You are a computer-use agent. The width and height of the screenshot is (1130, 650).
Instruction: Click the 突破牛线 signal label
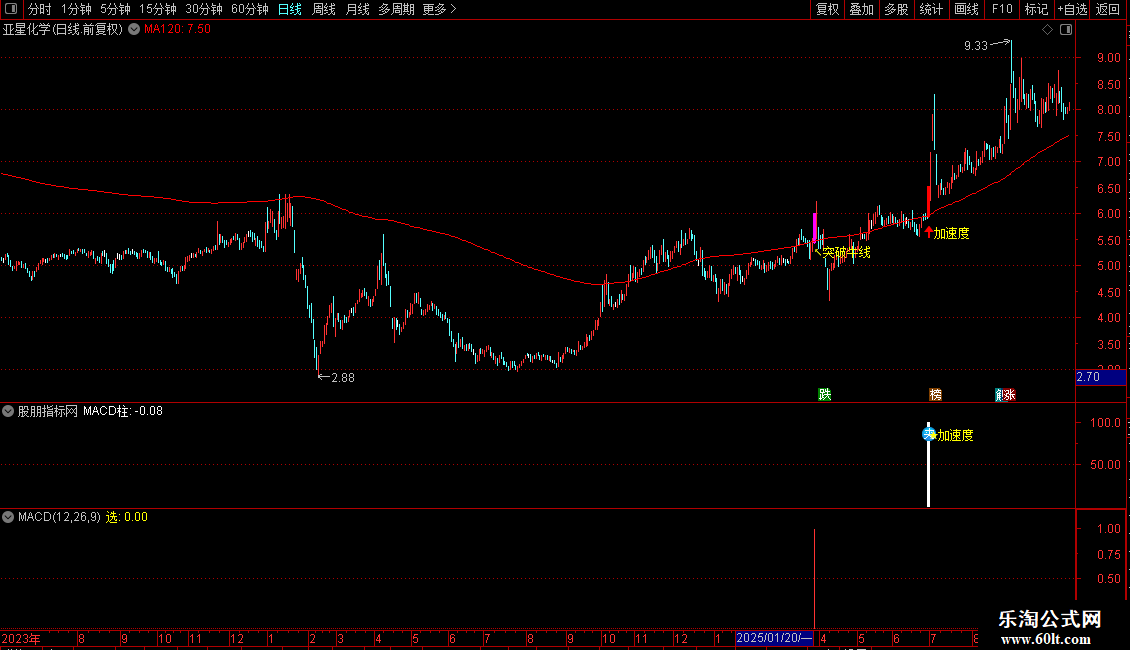tap(846, 252)
